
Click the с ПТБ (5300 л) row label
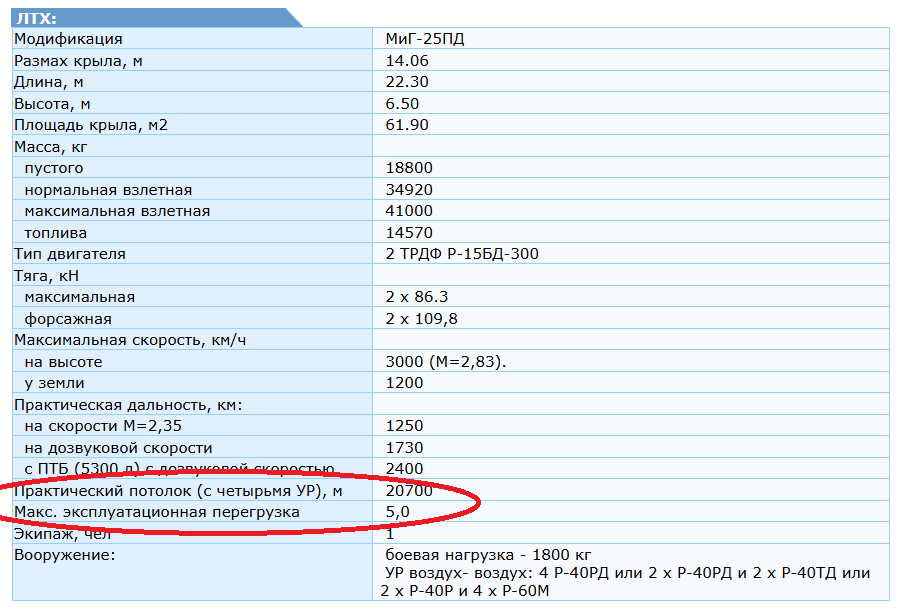coord(179,470)
